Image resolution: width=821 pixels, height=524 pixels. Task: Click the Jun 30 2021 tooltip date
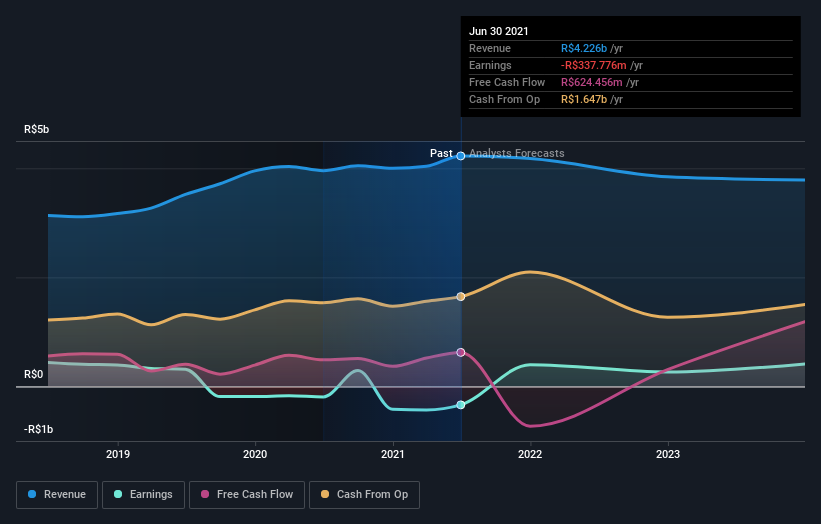(498, 31)
